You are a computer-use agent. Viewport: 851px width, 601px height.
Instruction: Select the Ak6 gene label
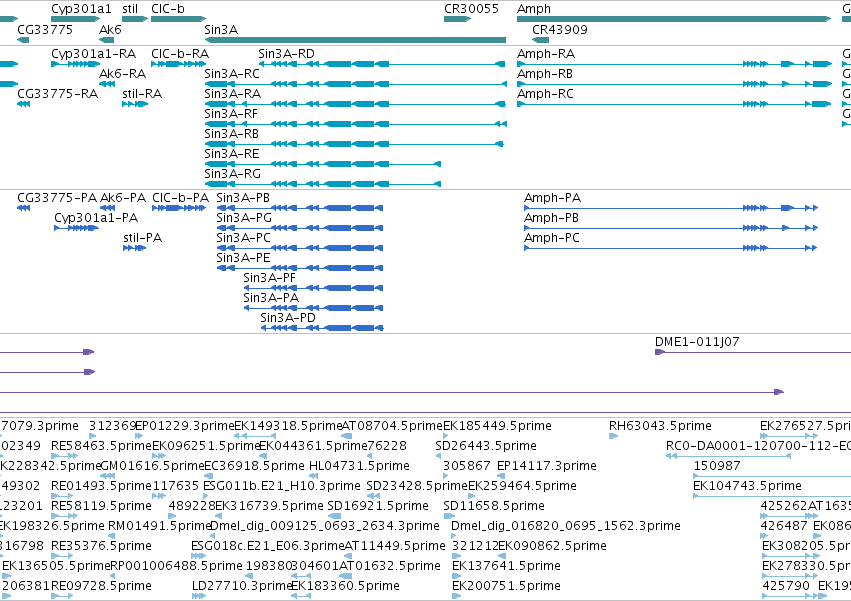click(x=110, y=29)
